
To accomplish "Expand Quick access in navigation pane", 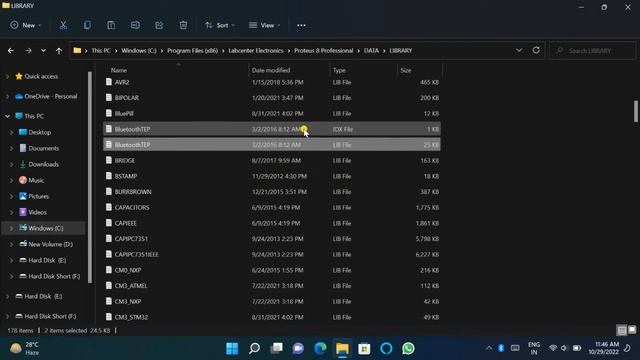I will (7, 76).
